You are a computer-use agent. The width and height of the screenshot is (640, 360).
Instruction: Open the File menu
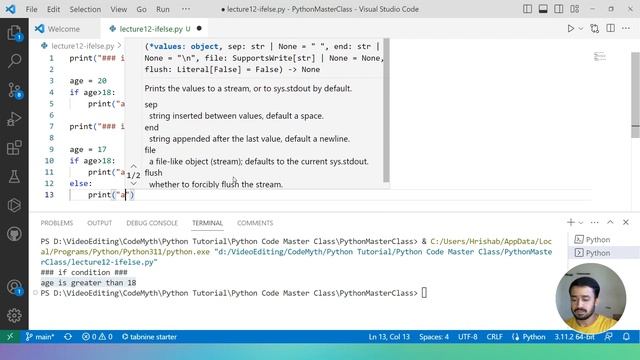click(31, 9)
